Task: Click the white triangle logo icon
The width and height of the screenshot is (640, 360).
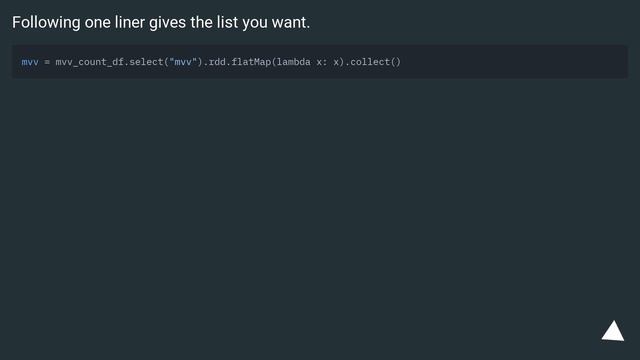Action: (613, 331)
